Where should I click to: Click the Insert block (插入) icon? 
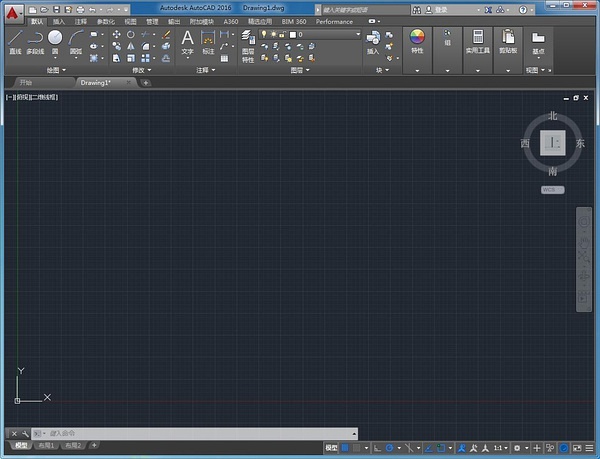373,41
